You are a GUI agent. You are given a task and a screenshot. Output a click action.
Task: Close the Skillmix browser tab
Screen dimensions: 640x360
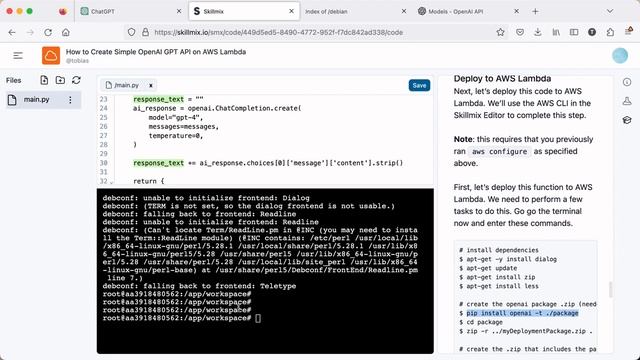291,11
